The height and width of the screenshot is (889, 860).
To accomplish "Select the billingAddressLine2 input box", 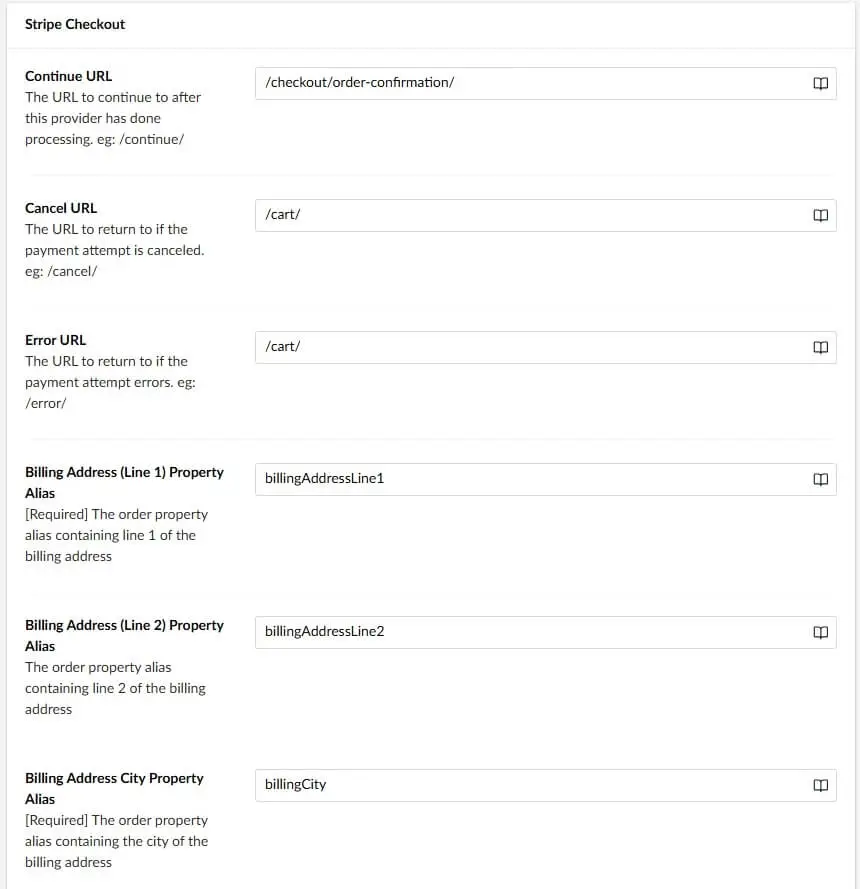I will point(530,632).
